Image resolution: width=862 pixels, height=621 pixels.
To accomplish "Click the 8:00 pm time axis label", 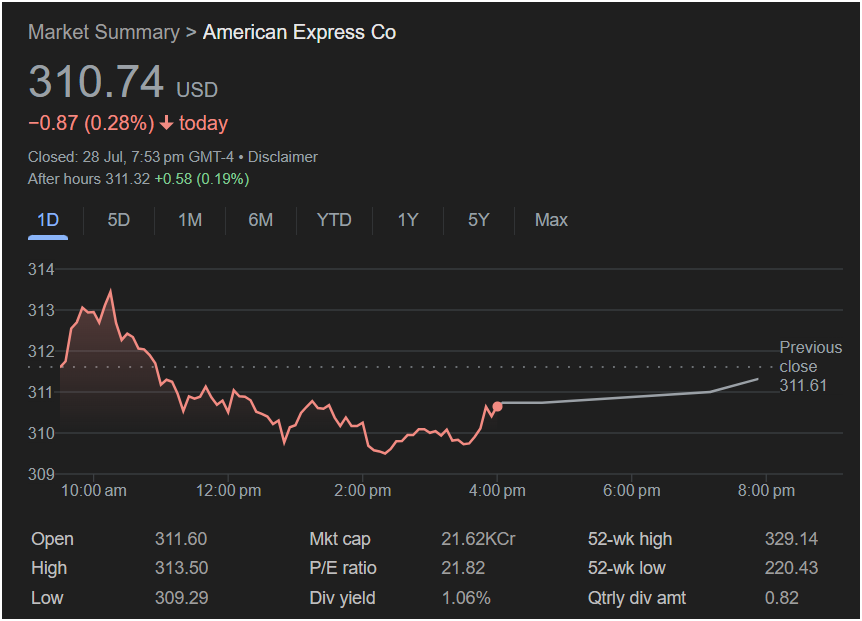I will [x=766, y=491].
